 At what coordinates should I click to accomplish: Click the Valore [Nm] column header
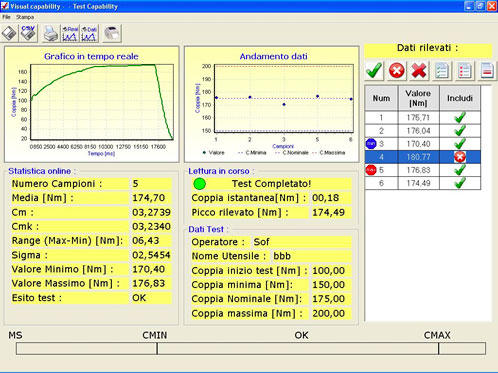(x=418, y=98)
